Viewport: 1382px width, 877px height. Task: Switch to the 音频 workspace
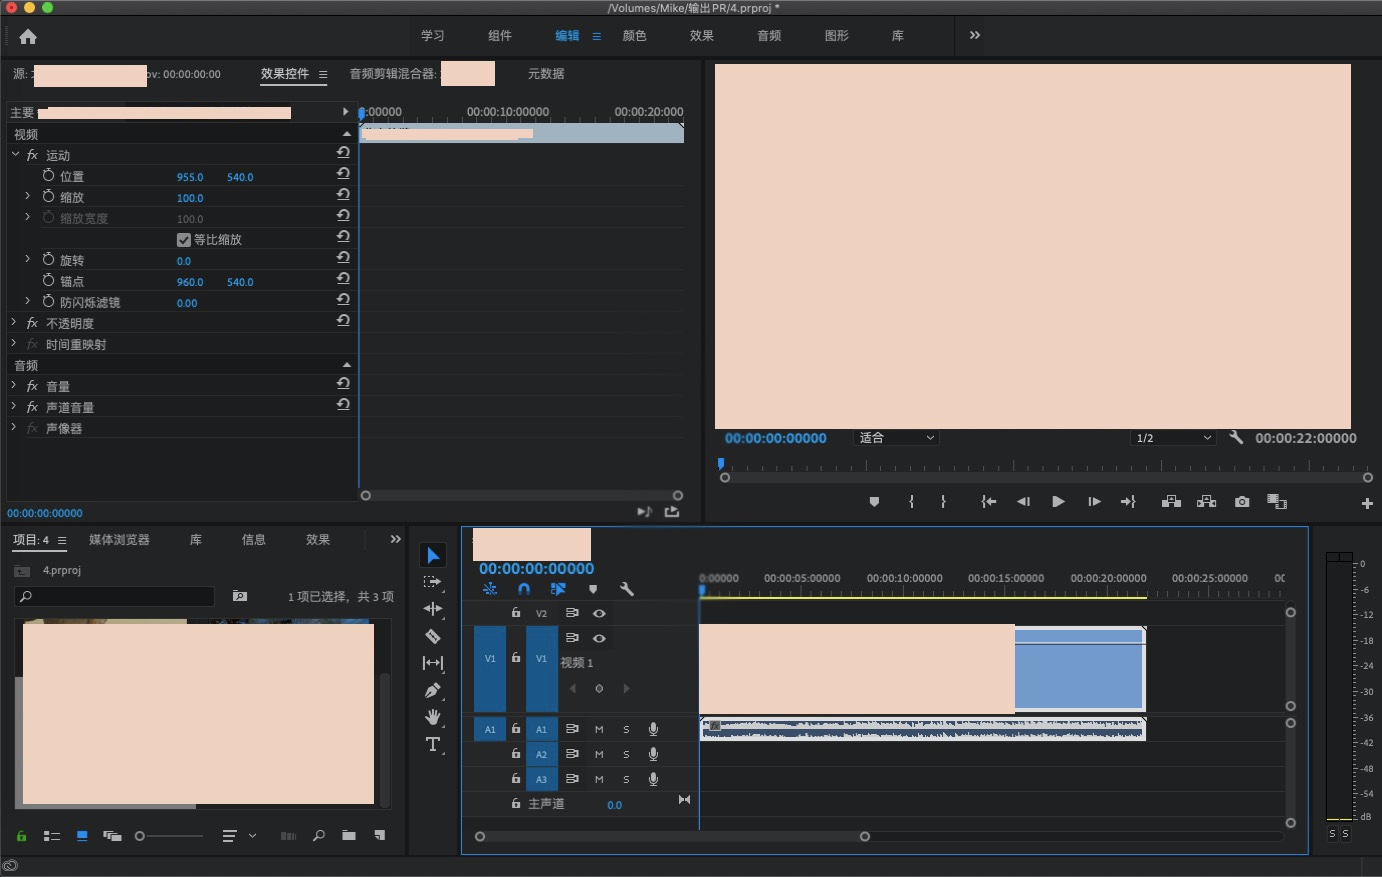pos(769,36)
